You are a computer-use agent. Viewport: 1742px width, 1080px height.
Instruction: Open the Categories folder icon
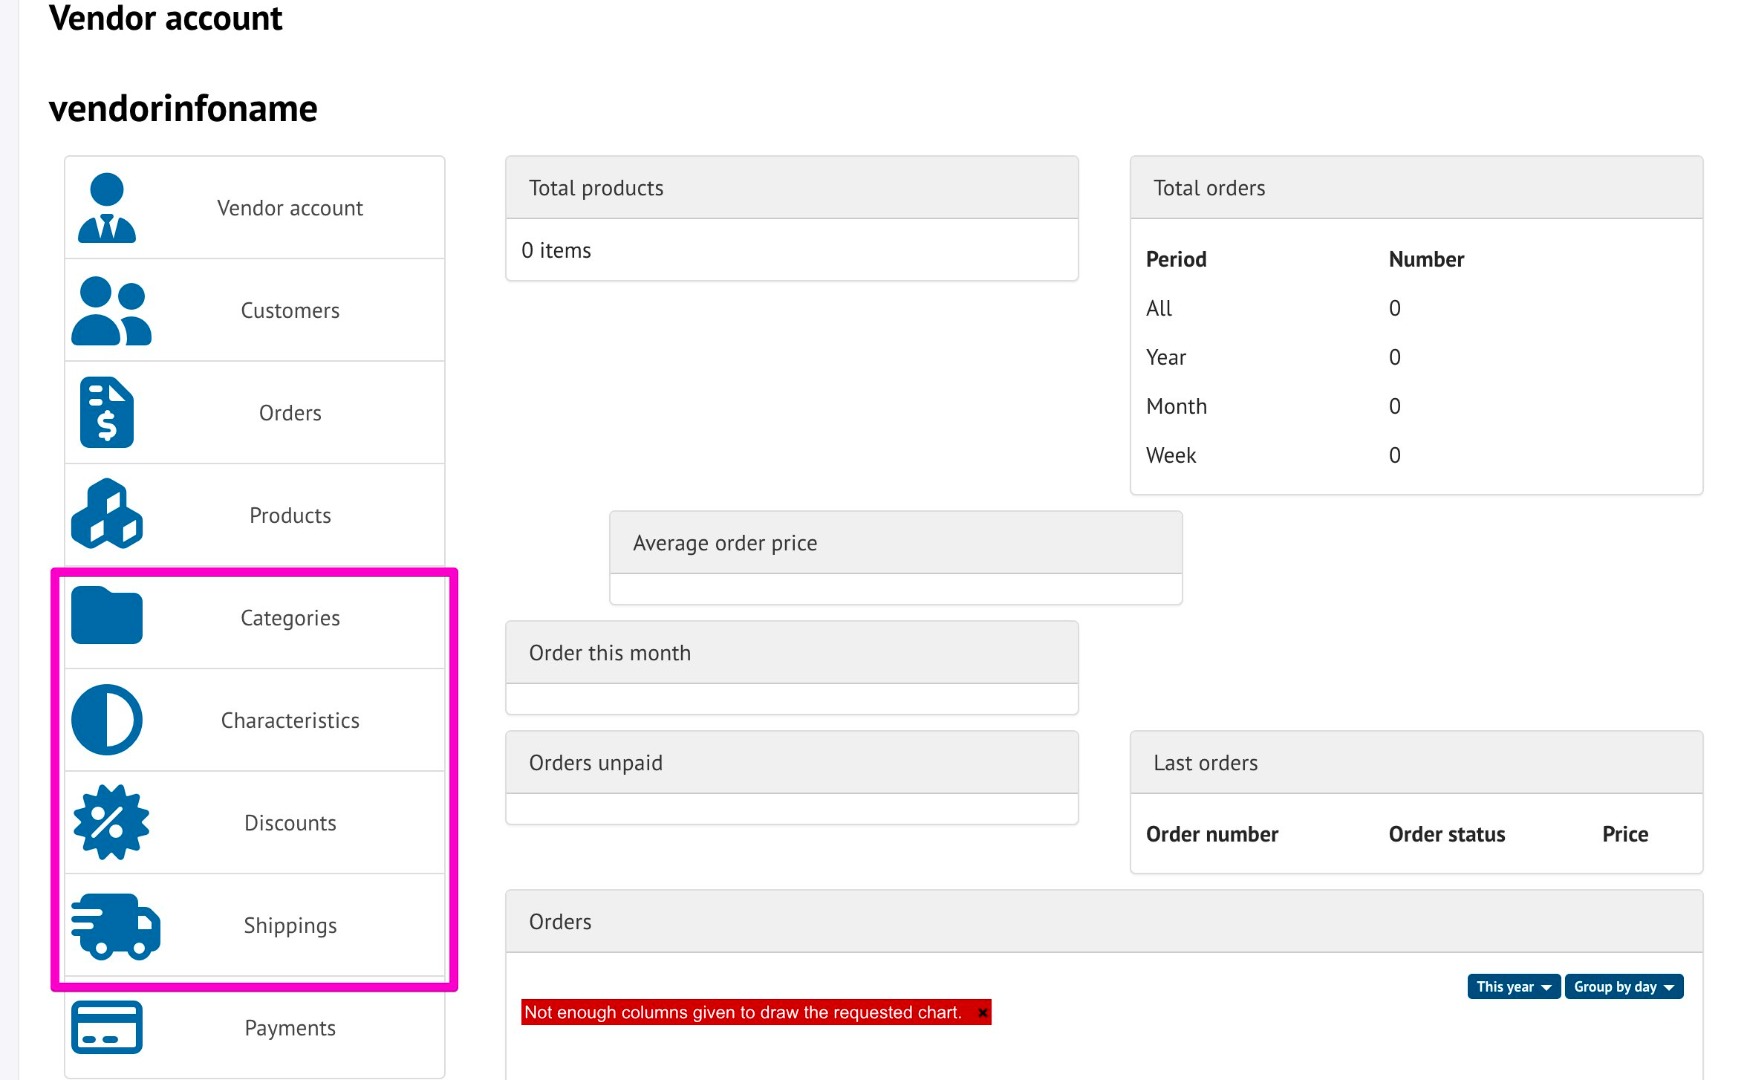click(107, 616)
